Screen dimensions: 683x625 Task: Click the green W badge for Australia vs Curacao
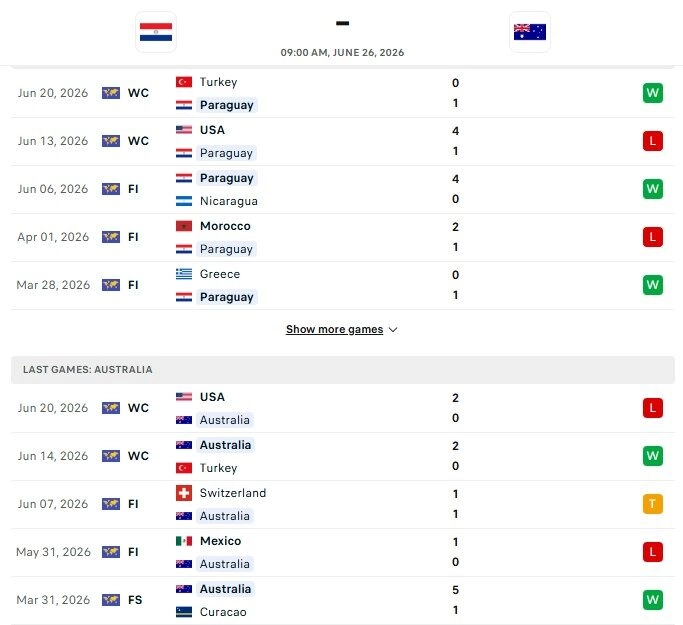point(653,600)
